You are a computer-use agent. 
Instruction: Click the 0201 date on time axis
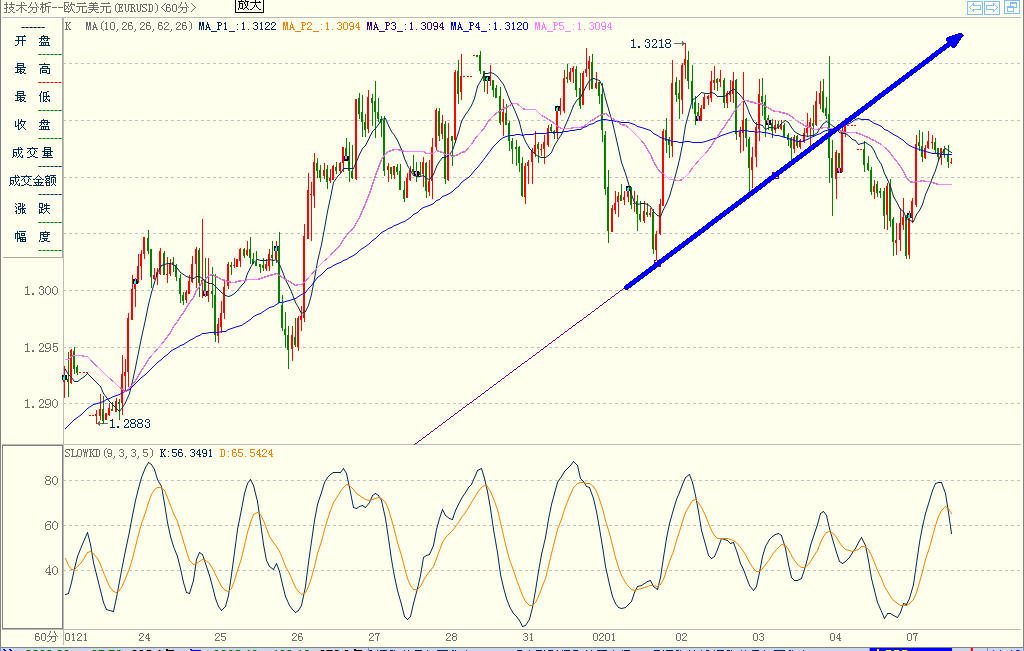pyautogui.click(x=604, y=637)
